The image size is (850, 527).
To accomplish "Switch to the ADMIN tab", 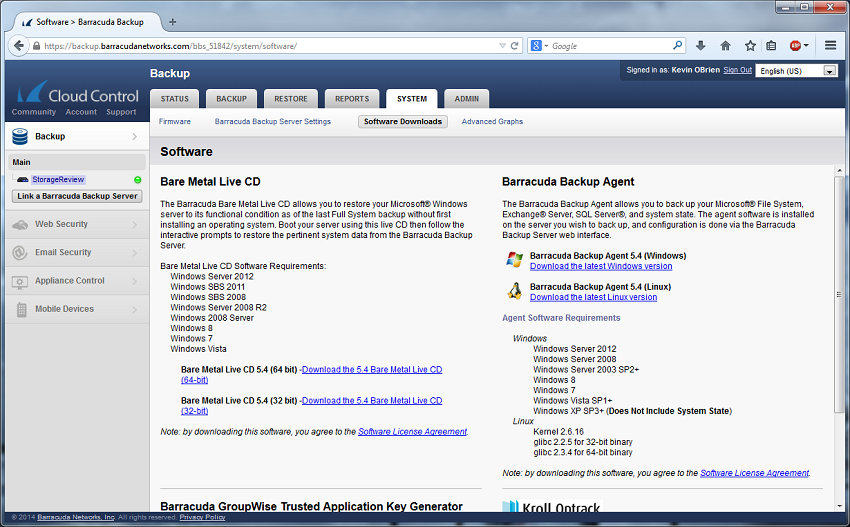I will 467,99.
